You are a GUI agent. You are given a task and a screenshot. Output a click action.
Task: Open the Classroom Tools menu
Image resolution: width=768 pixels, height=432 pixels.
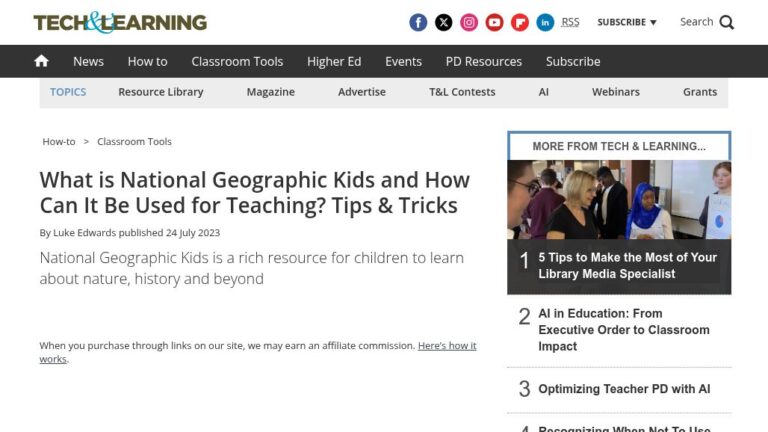[237, 61]
